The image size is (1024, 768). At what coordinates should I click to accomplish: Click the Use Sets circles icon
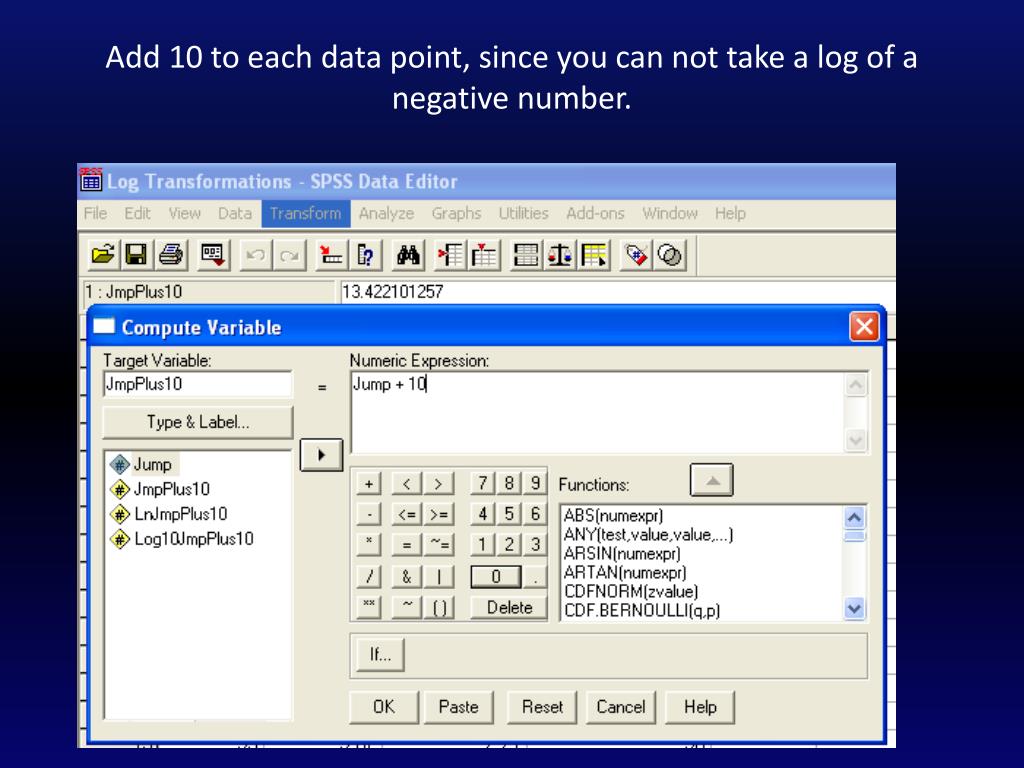tap(670, 255)
